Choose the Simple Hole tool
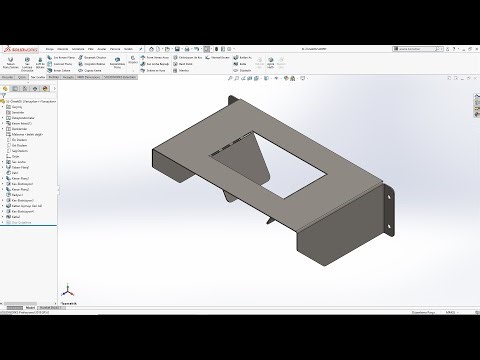Image resolution: width=480 pixels, height=360 pixels. coord(183,64)
